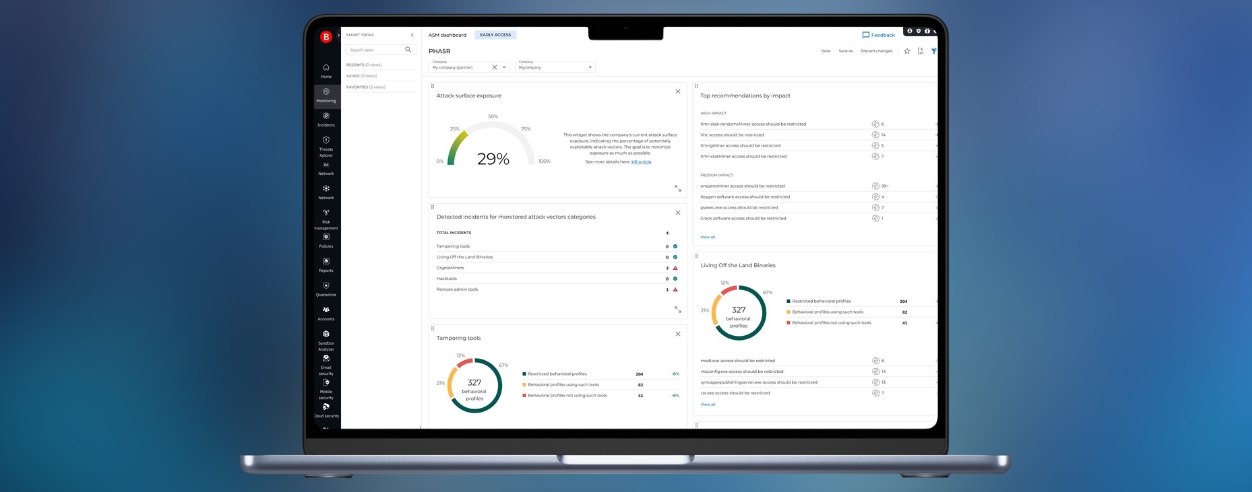Image resolution: width=1252 pixels, height=492 pixels.
Task: Open the Home sidebar icon
Action: (x=326, y=68)
